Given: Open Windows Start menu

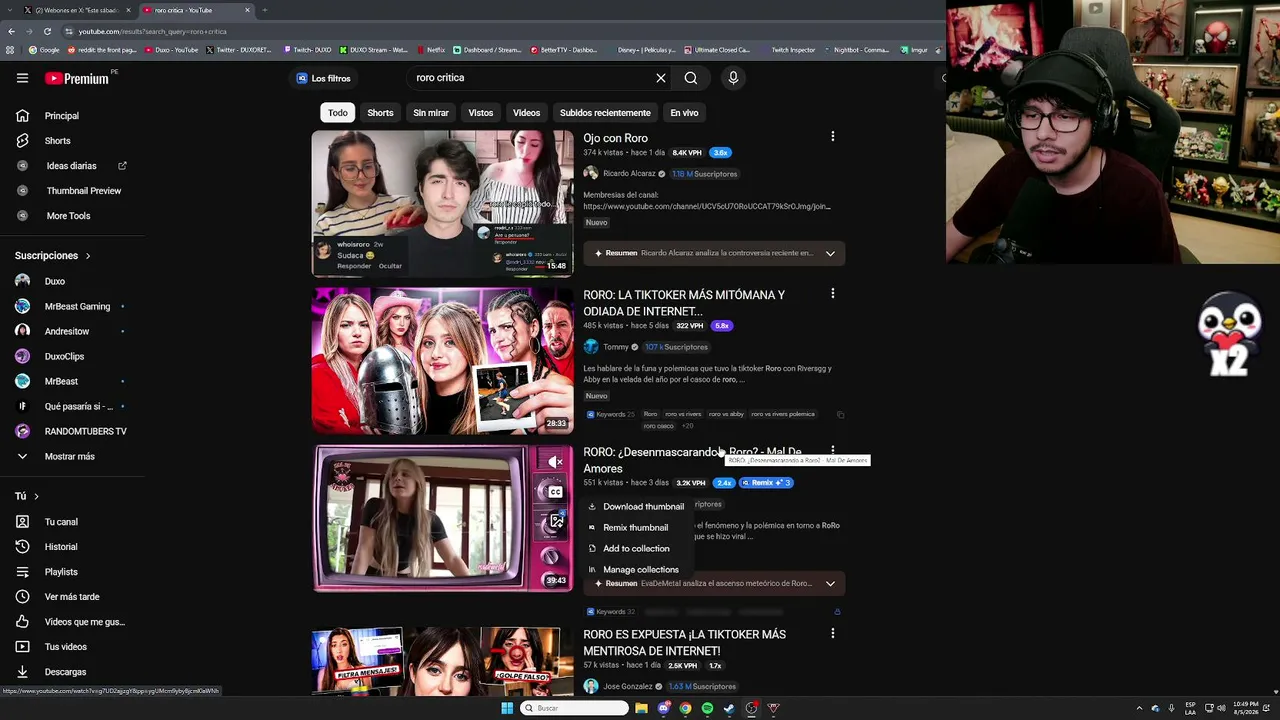Looking at the screenshot, I should [507, 708].
